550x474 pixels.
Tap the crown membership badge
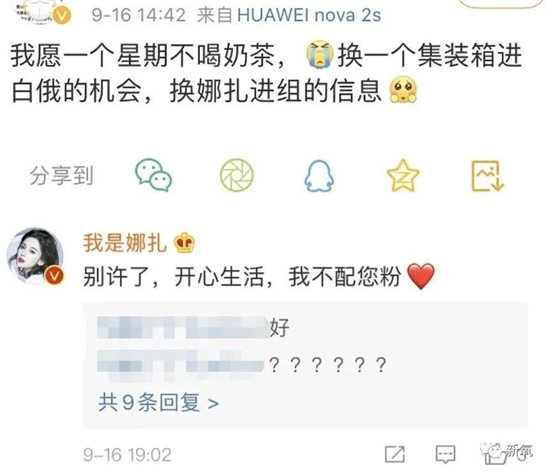(185, 243)
